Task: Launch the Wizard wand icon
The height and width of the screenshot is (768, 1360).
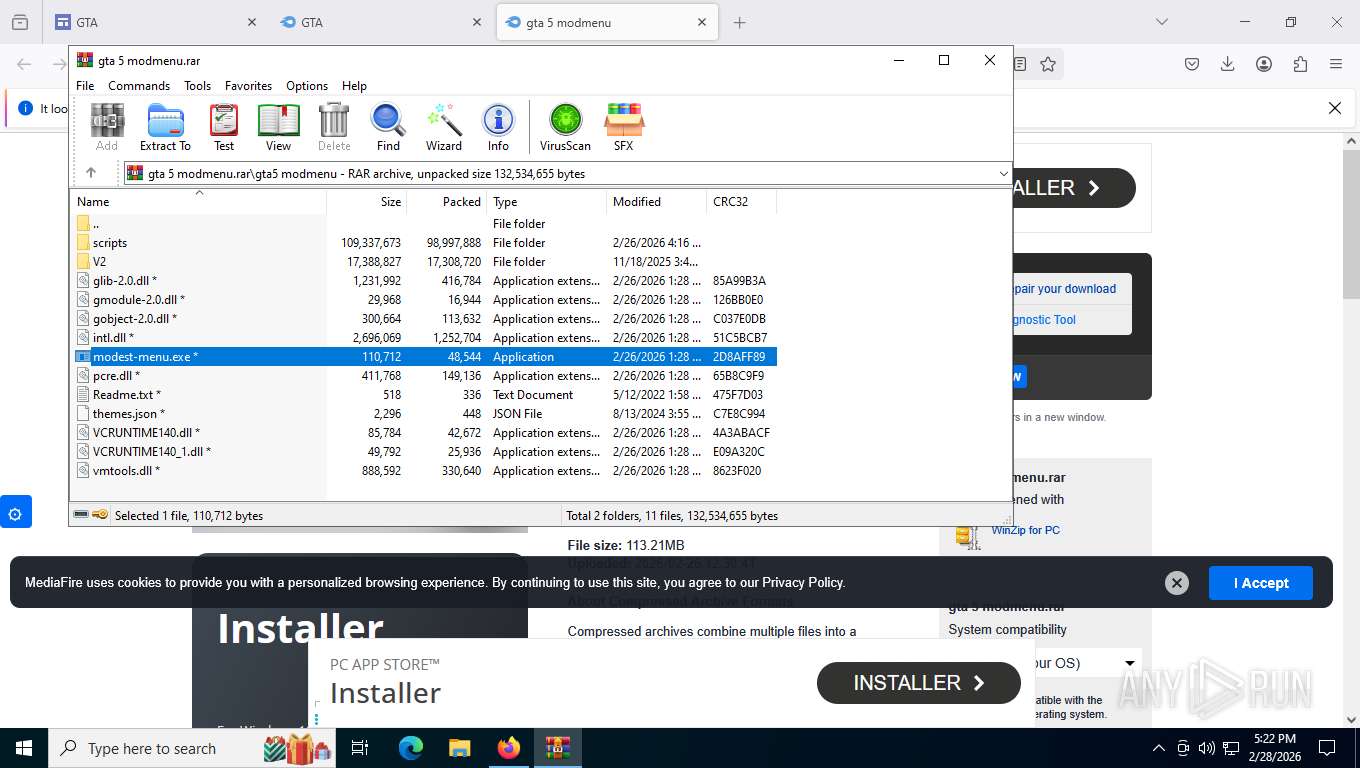Action: (x=444, y=127)
